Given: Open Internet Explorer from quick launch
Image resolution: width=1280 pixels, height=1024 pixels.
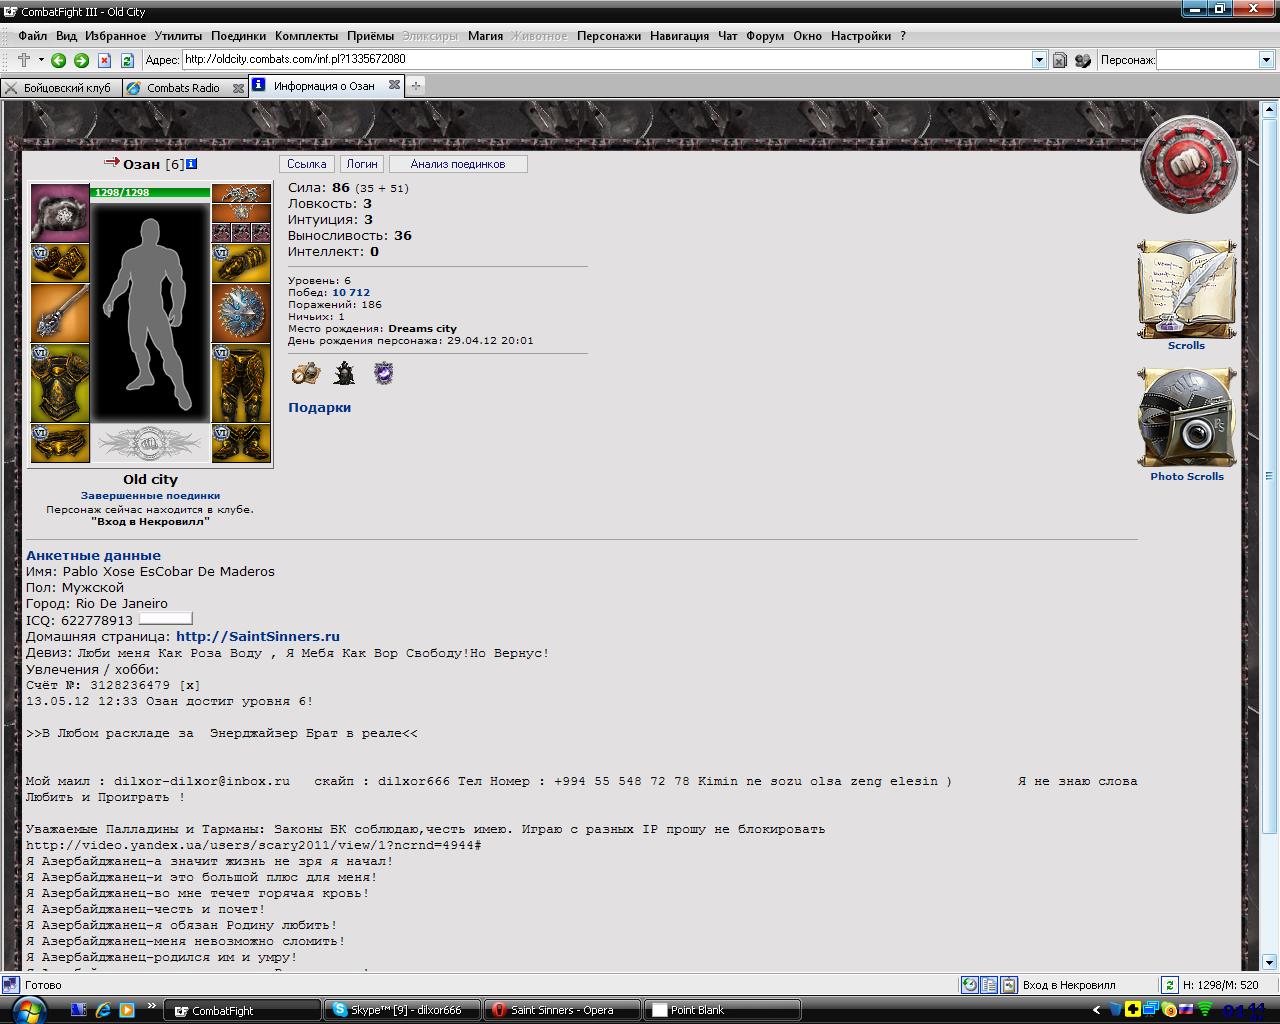Looking at the screenshot, I should pos(102,1011).
